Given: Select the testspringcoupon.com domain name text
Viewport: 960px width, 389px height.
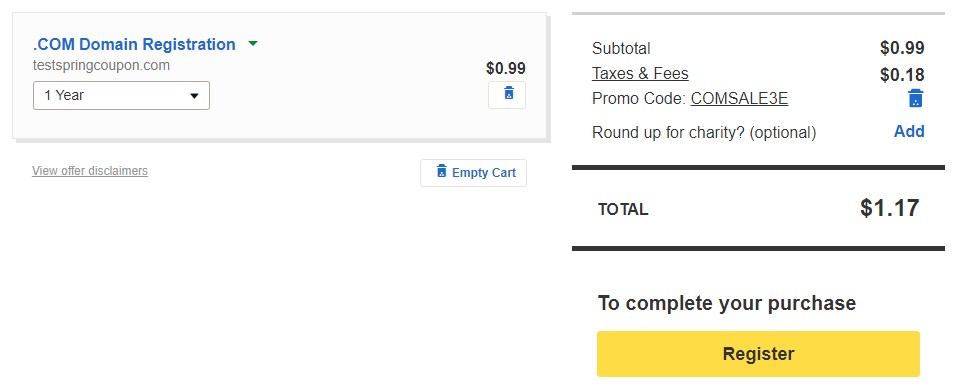Looking at the screenshot, I should [x=101, y=65].
